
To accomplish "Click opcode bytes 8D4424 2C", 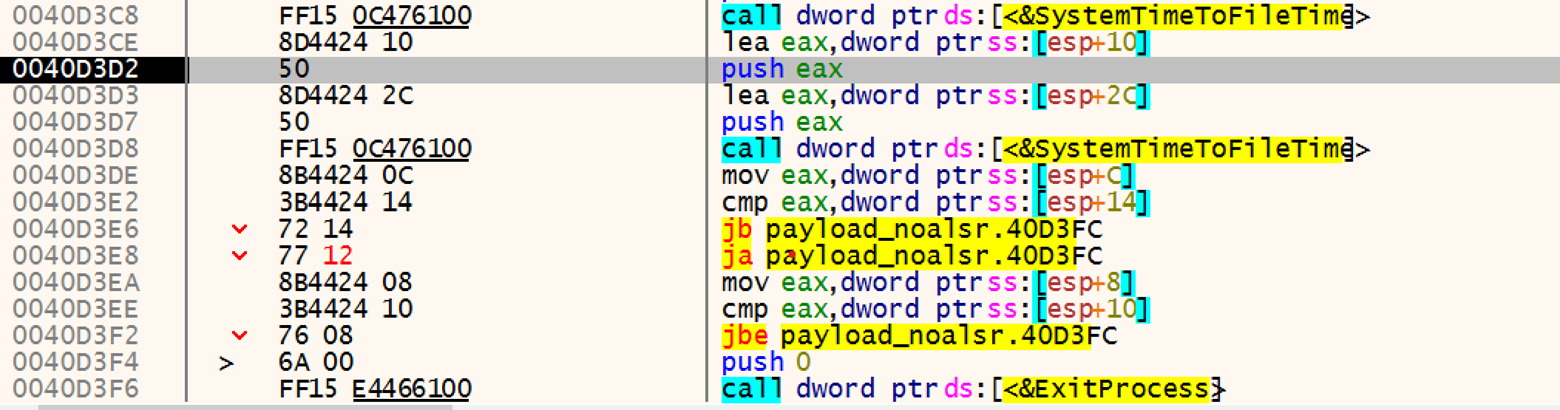I will click(x=346, y=96).
